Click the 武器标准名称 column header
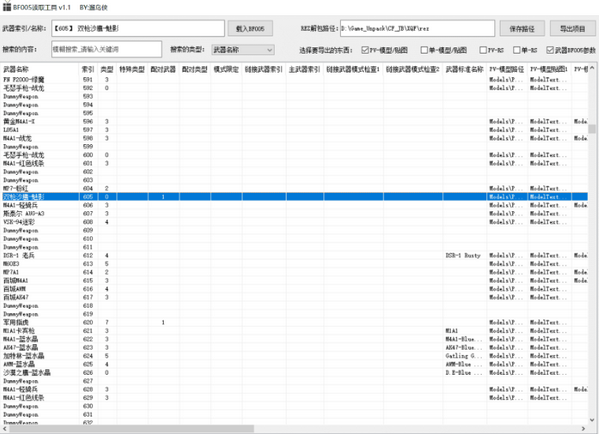The height and width of the screenshot is (434, 599). click(x=465, y=69)
